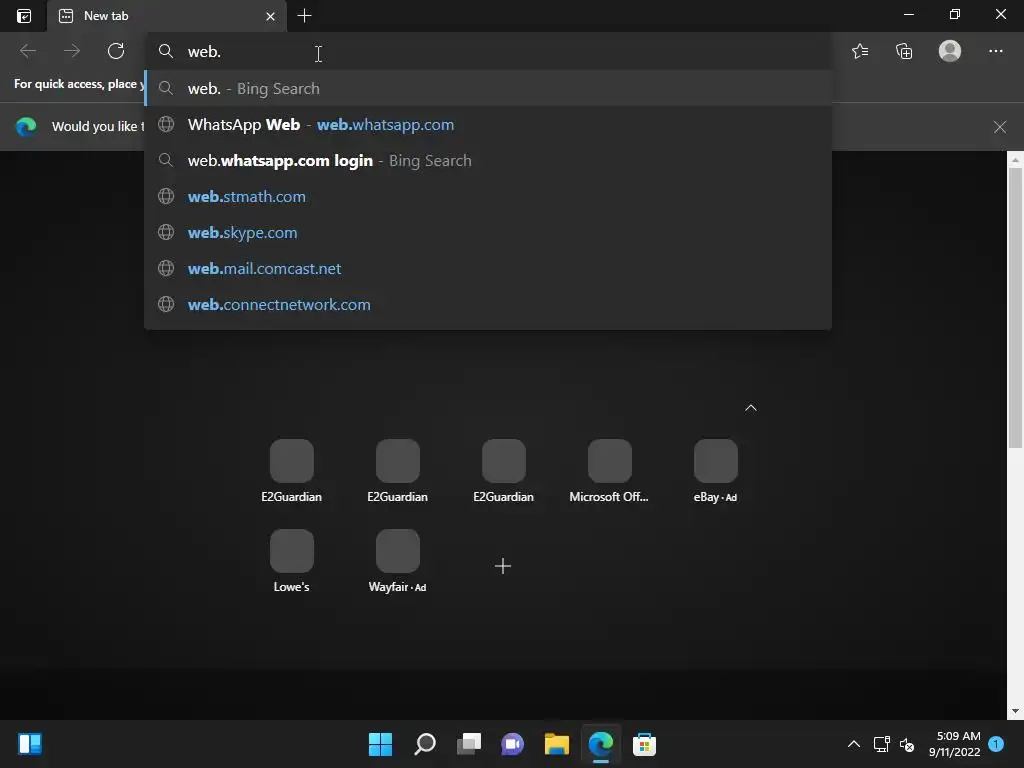1024x768 pixels.
Task: Open Task View on the taskbar
Action: pyautogui.click(x=468, y=744)
